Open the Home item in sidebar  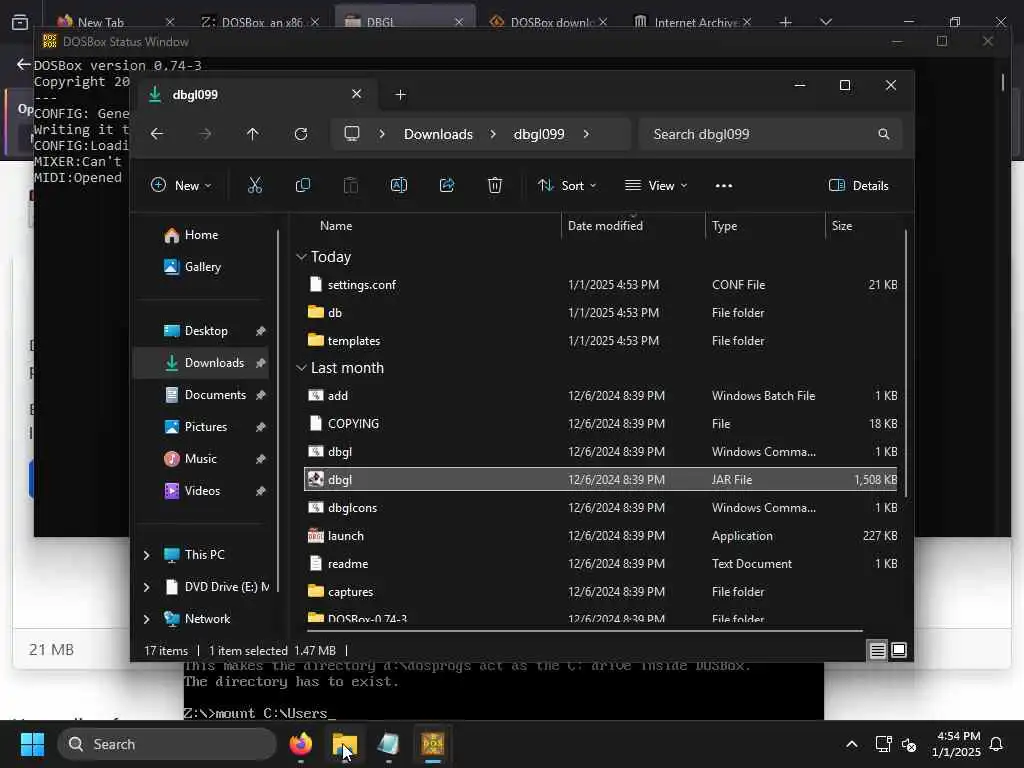[x=200, y=234]
